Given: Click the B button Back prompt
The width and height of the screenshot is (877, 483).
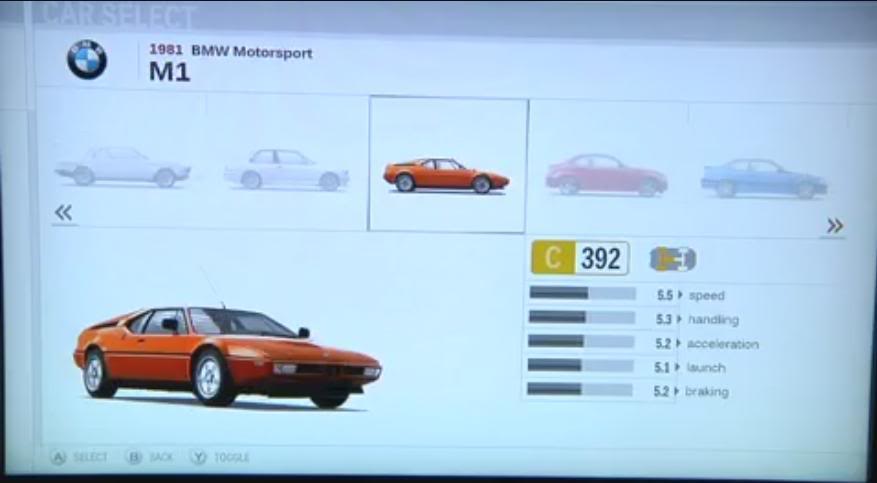Looking at the screenshot, I should pos(150,457).
